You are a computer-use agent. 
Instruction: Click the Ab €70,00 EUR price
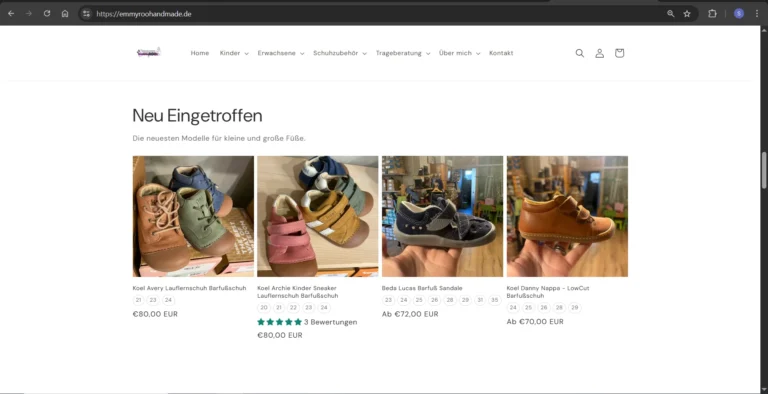click(535, 321)
